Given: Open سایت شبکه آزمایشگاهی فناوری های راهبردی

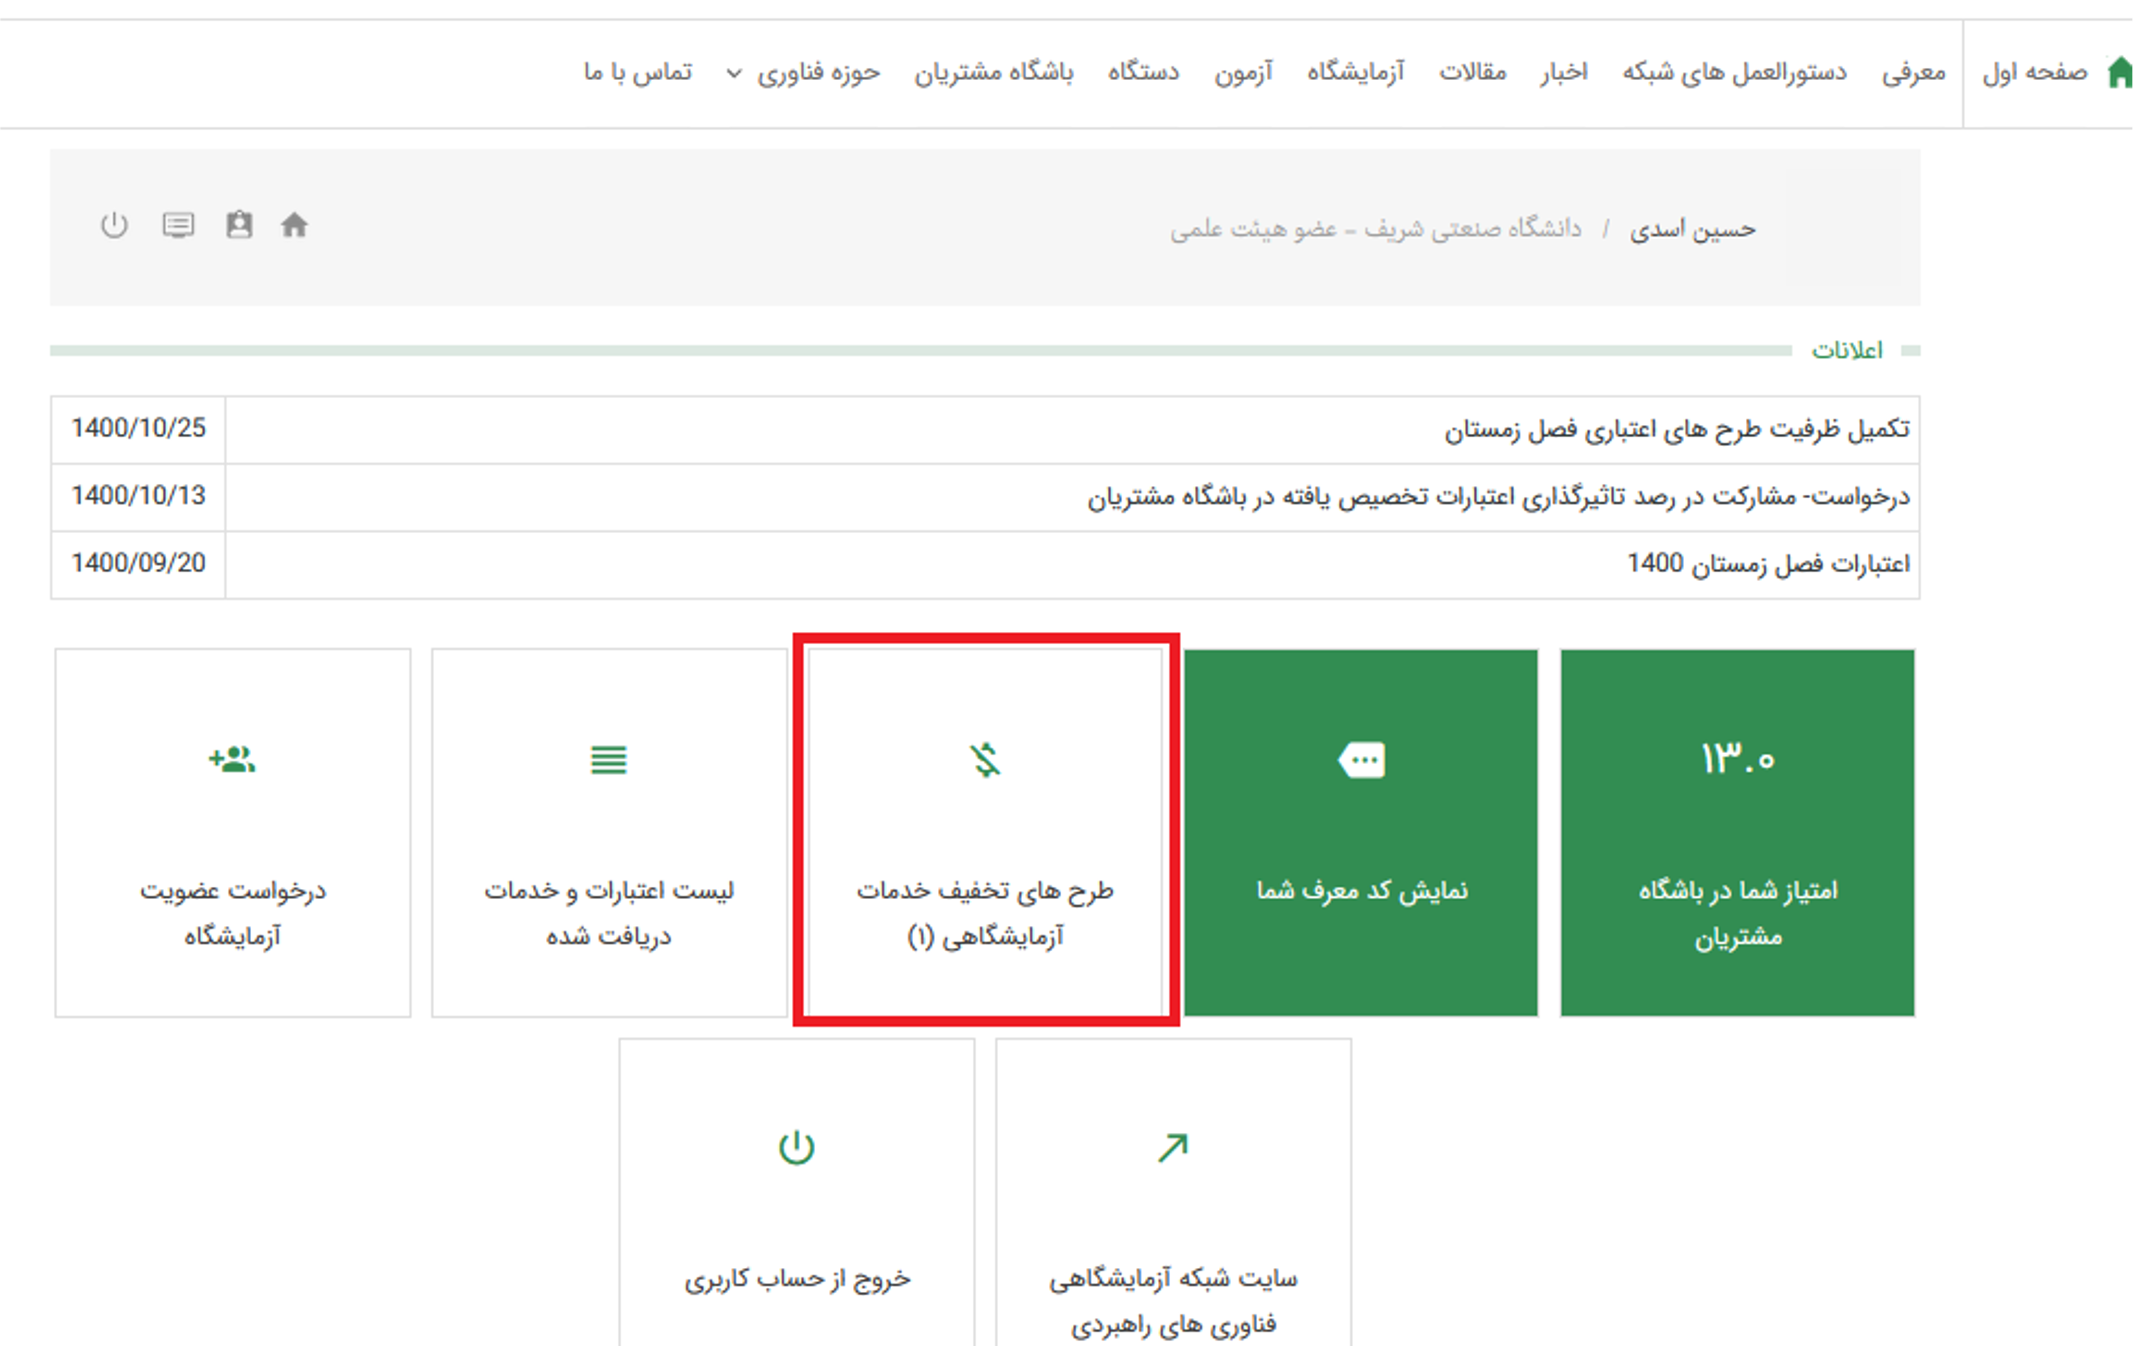Looking at the screenshot, I should click(x=1173, y=1193).
